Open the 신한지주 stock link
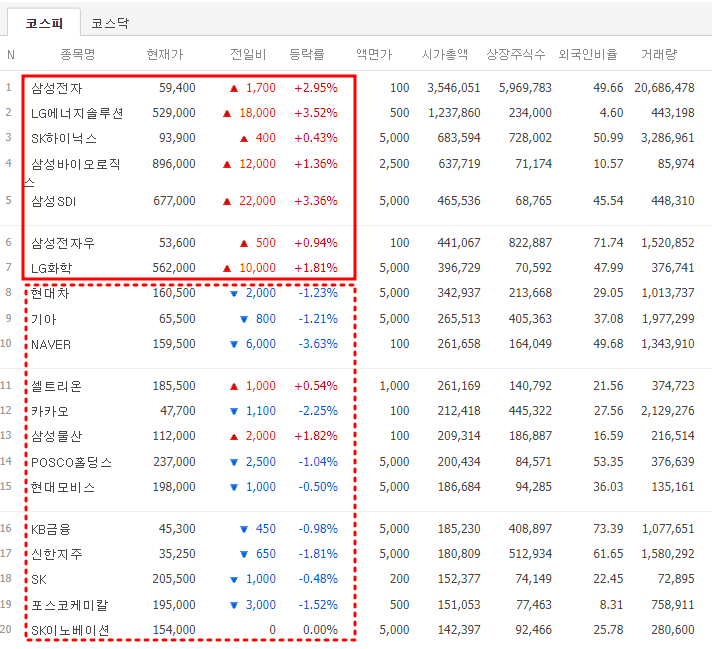Screen dimensions: 712x649 57,554
